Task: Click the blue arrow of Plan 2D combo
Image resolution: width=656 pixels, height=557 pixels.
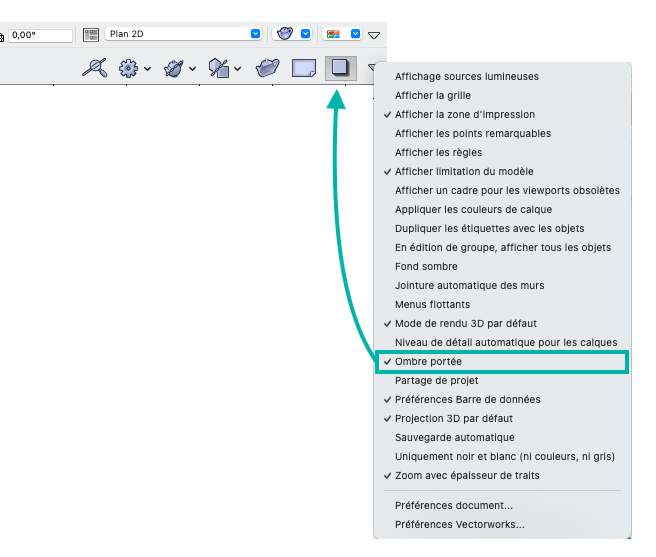Action: pyautogui.click(x=255, y=34)
